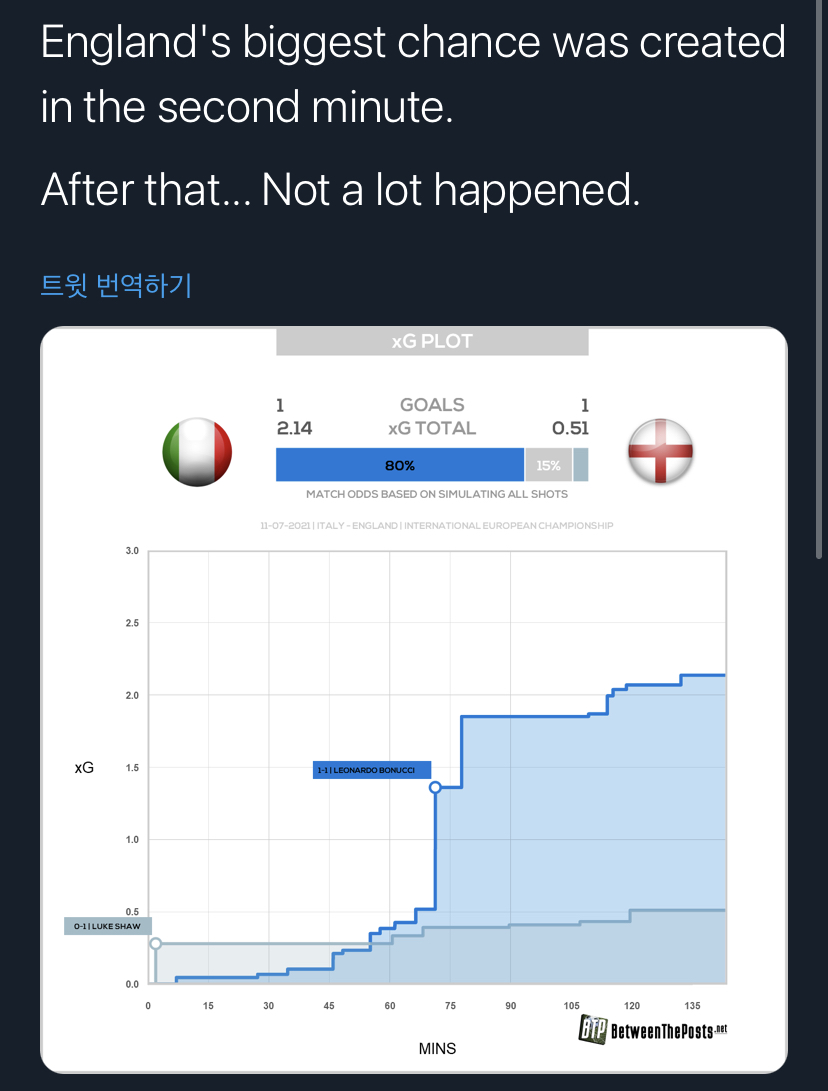Click the '0-1 | LUKE SHAW' label

(108, 926)
